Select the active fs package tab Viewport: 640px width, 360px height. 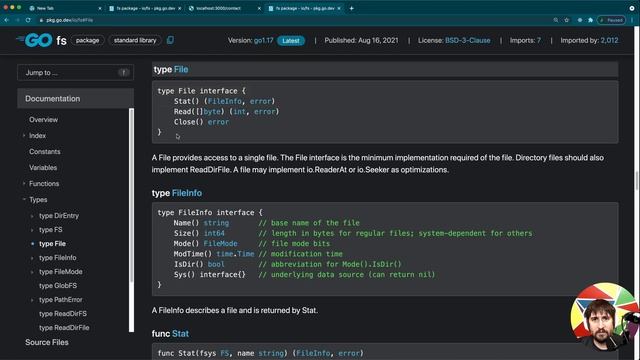click(304, 8)
